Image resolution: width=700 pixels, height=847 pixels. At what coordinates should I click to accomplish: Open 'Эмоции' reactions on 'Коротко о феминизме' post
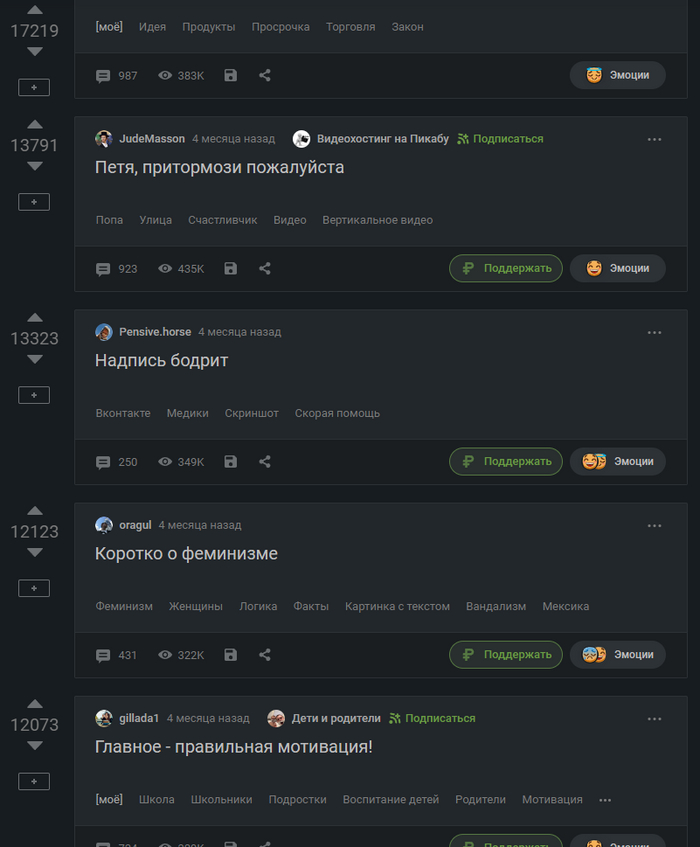point(617,655)
